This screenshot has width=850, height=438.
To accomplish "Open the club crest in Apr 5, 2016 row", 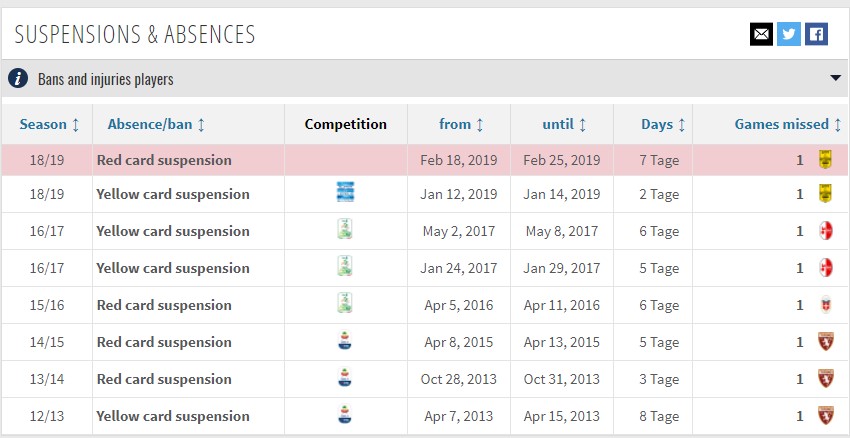I will point(825,305).
